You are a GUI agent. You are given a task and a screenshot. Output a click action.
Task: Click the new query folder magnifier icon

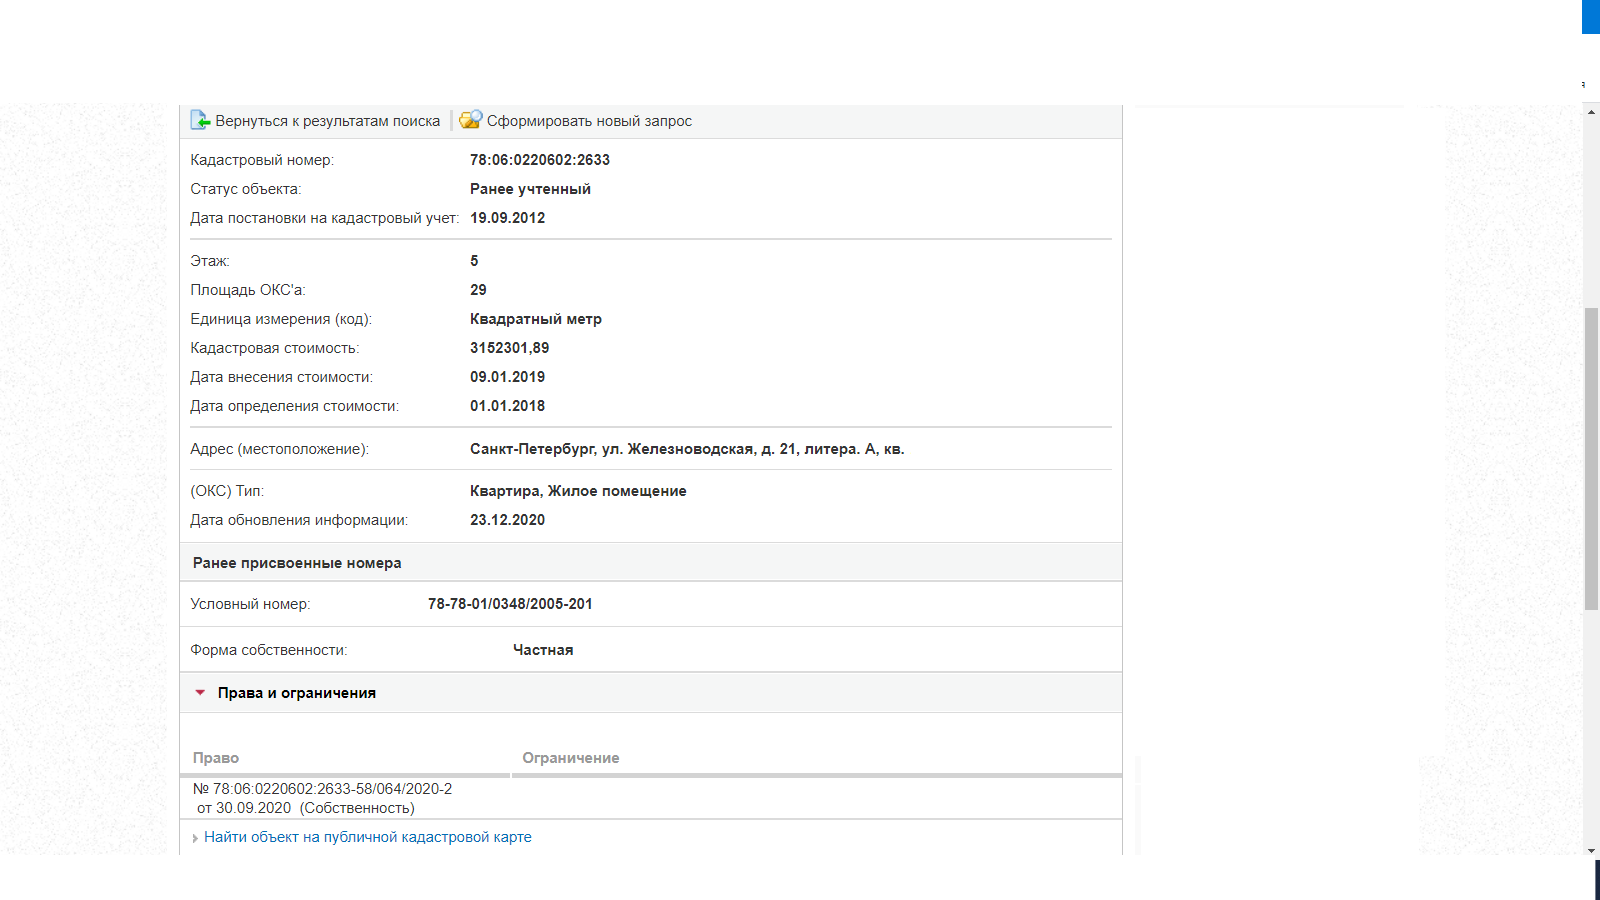[x=470, y=120]
